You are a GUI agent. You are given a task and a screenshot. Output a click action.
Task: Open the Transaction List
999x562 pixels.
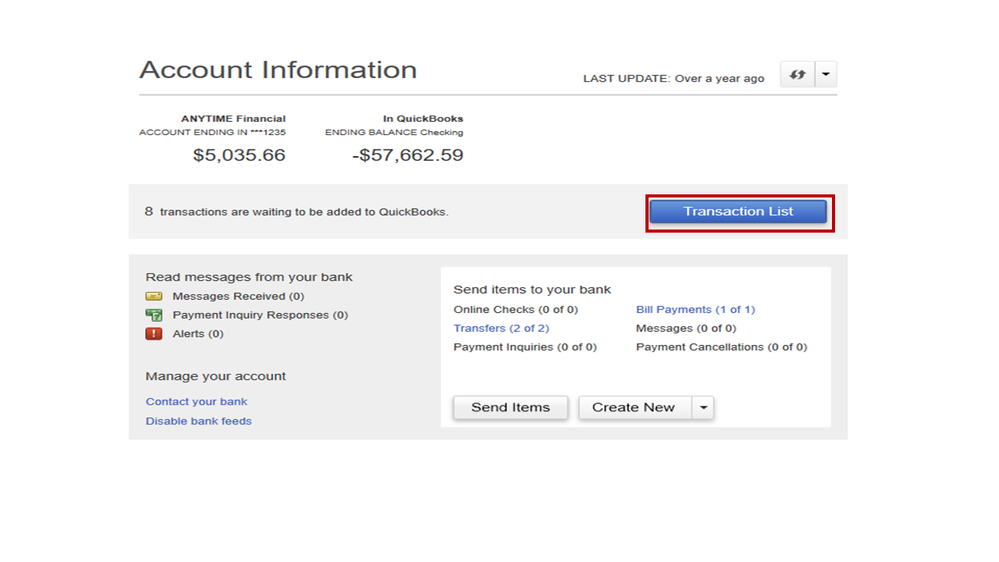point(738,212)
